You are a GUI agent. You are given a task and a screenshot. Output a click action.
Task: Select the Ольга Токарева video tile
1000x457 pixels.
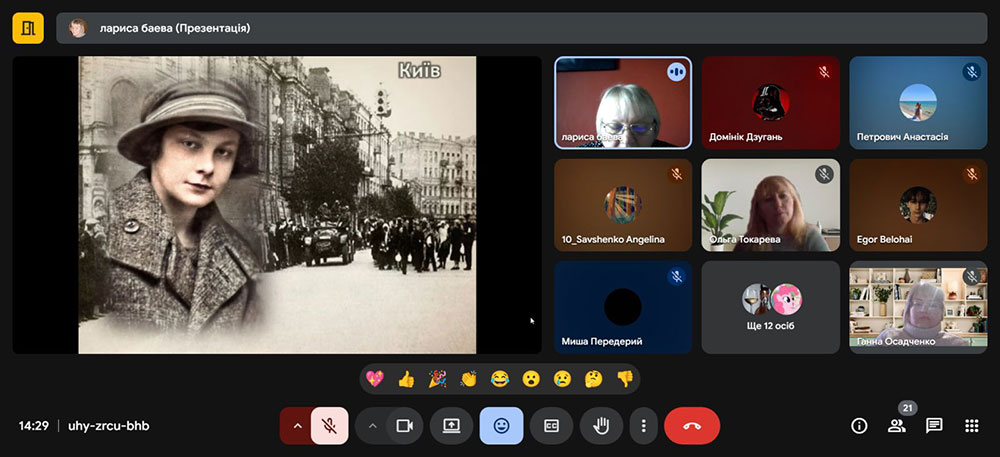point(770,205)
